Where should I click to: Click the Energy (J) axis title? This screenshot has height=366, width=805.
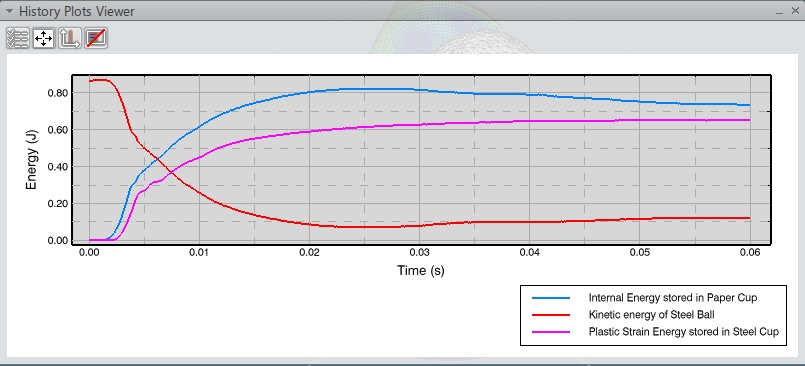point(31,159)
